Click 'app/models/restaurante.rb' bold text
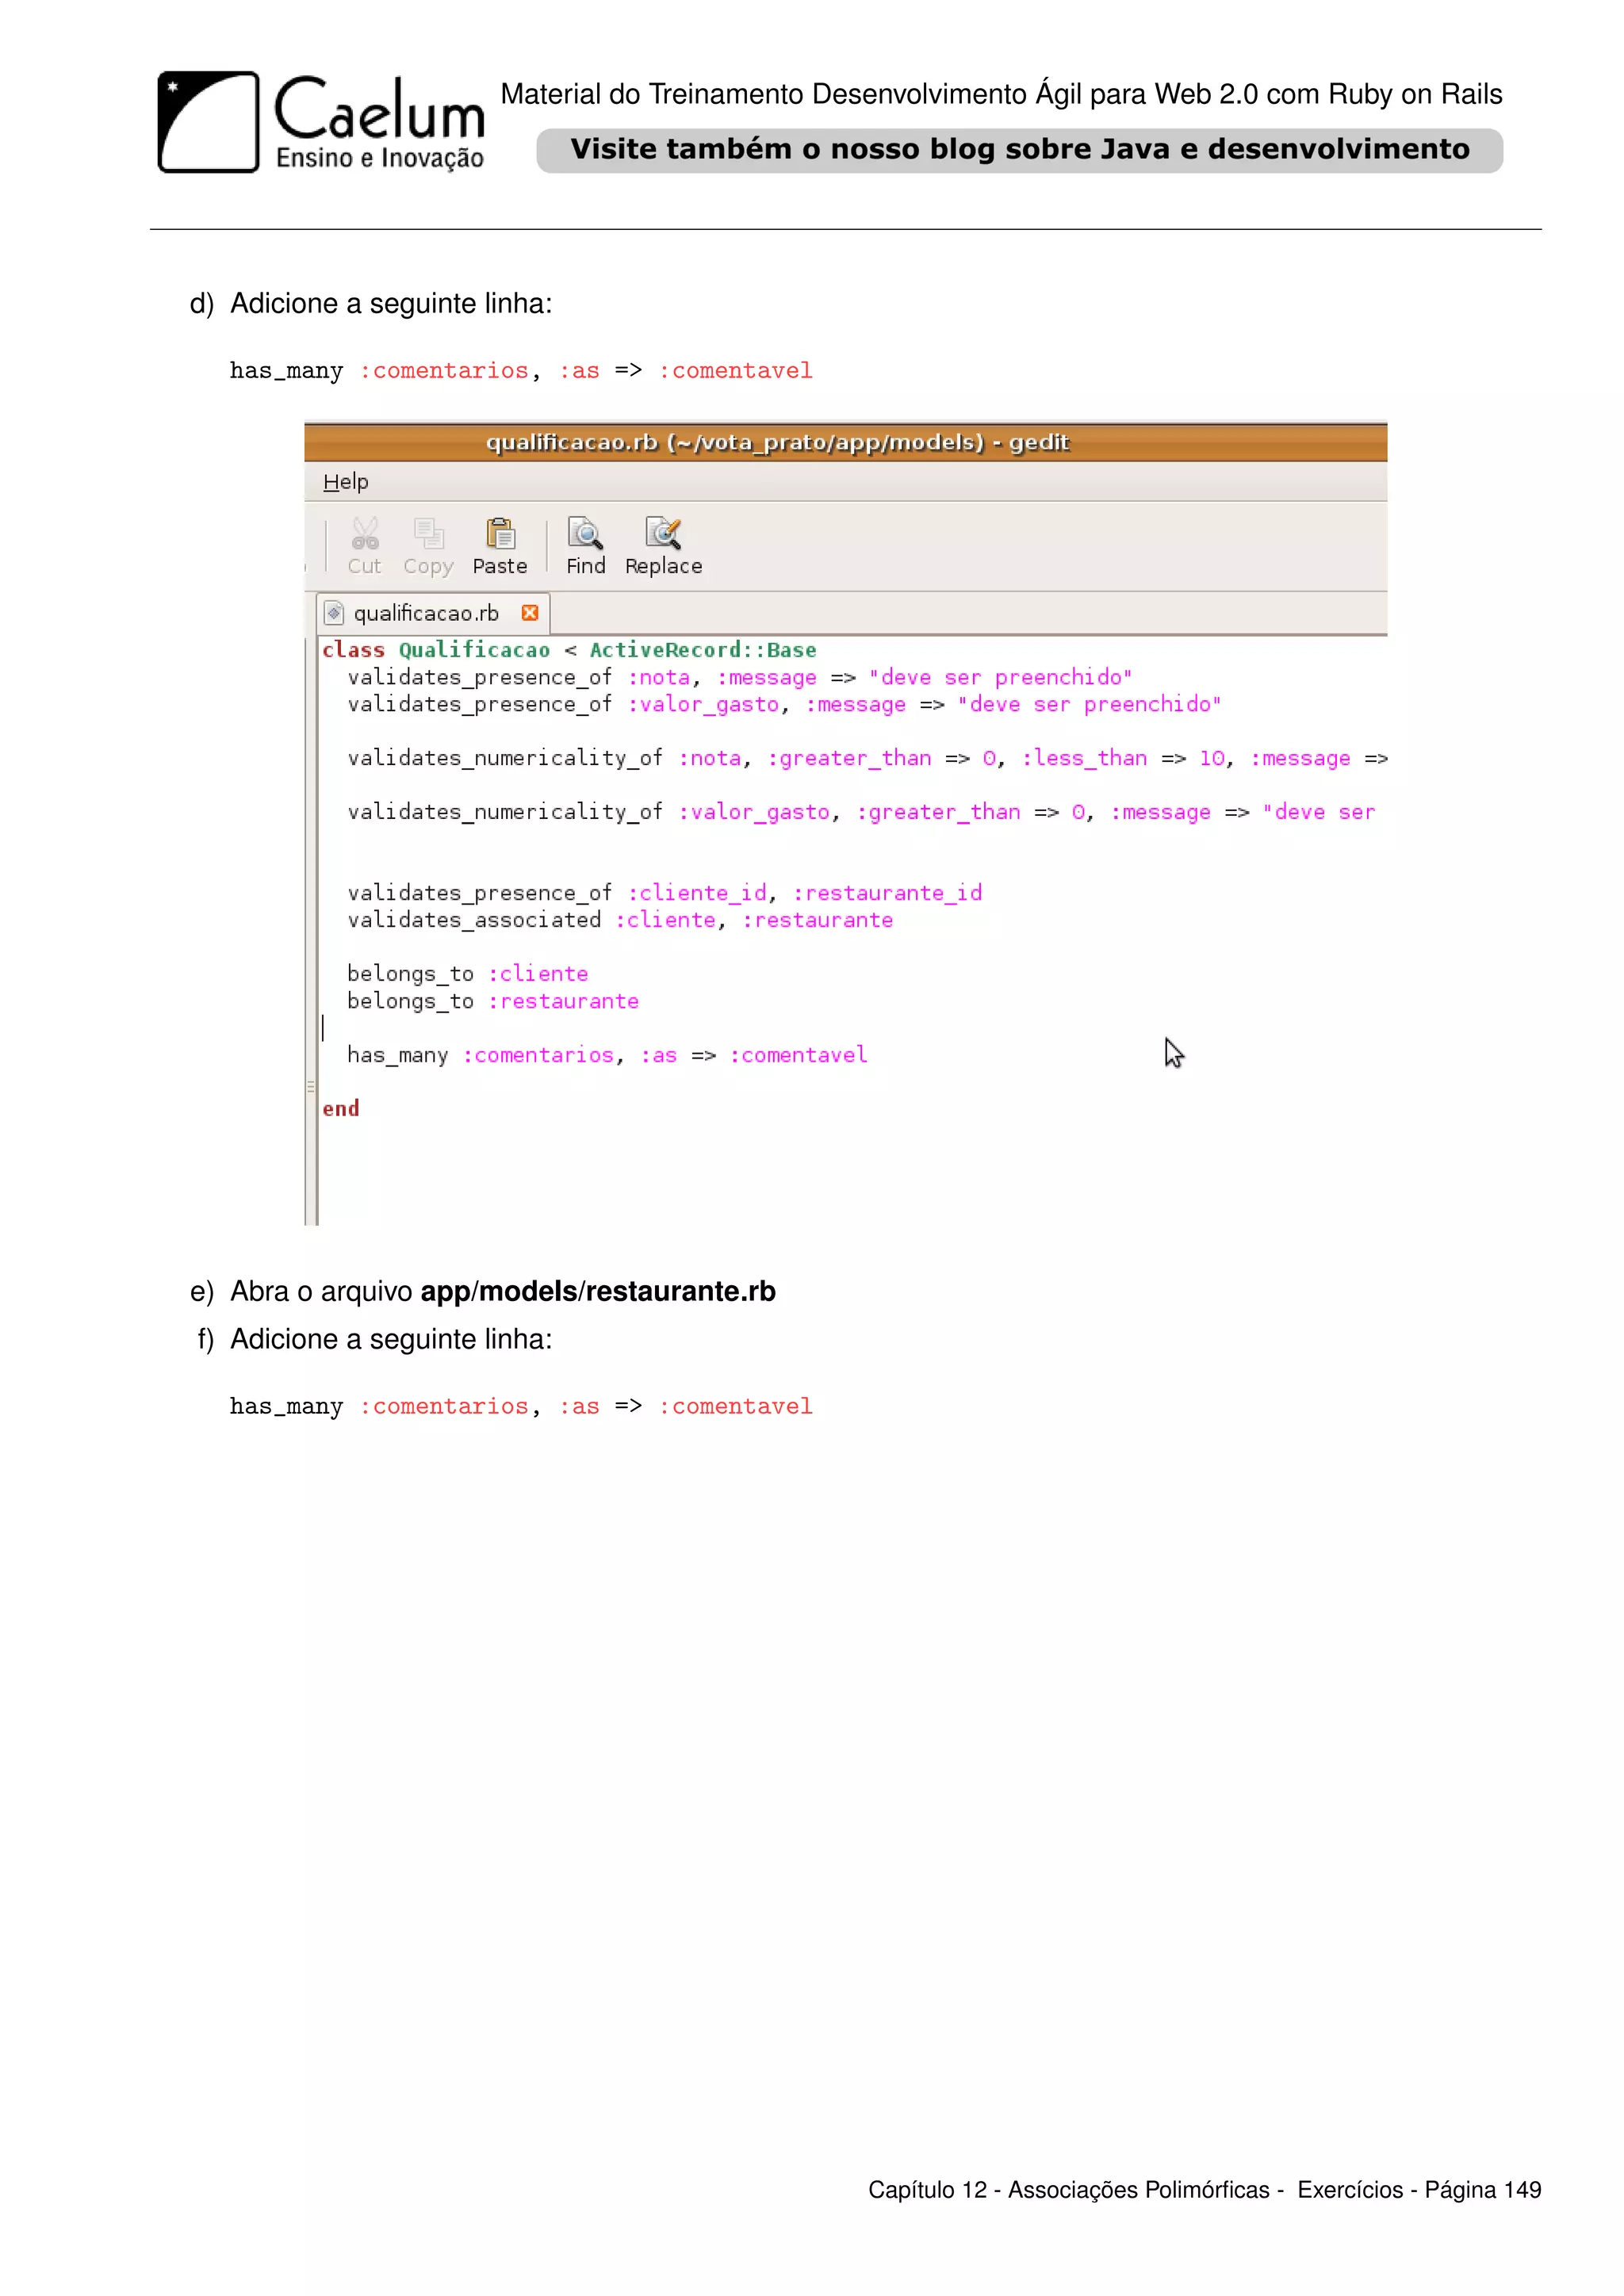Screen dimensions: 1624x2296 (598, 1291)
